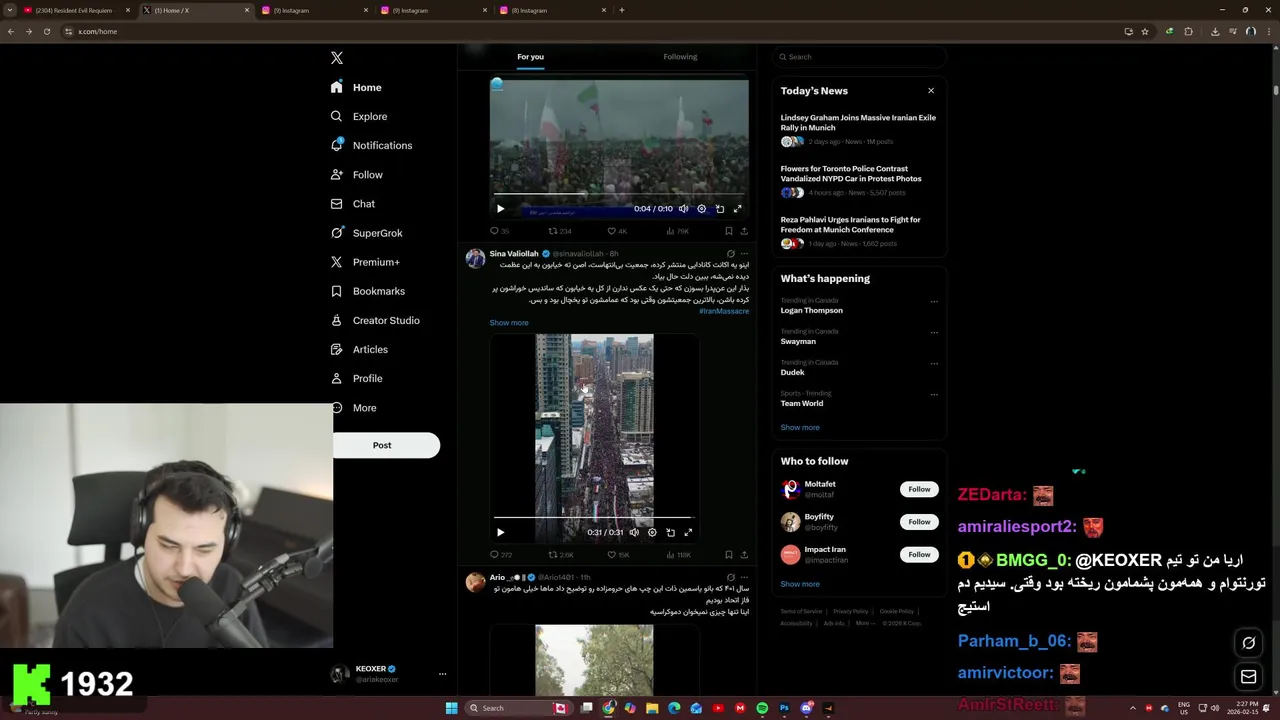Switch to the Resident Evil Requiem browser tab
Screen dimensions: 1280x720
click(74, 10)
